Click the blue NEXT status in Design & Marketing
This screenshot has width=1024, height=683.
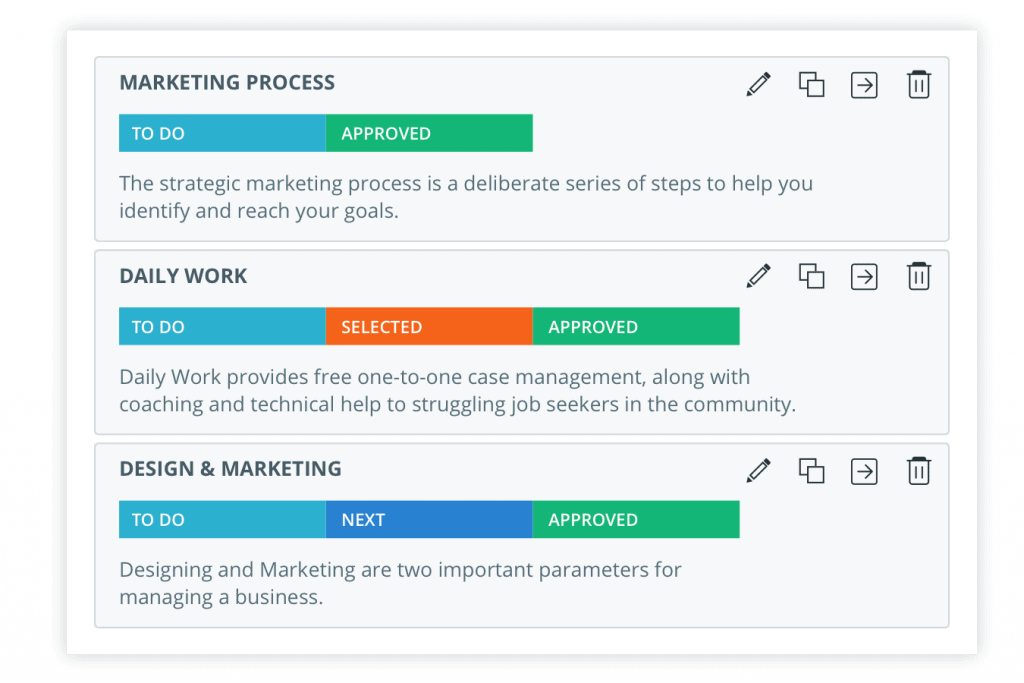click(x=429, y=520)
